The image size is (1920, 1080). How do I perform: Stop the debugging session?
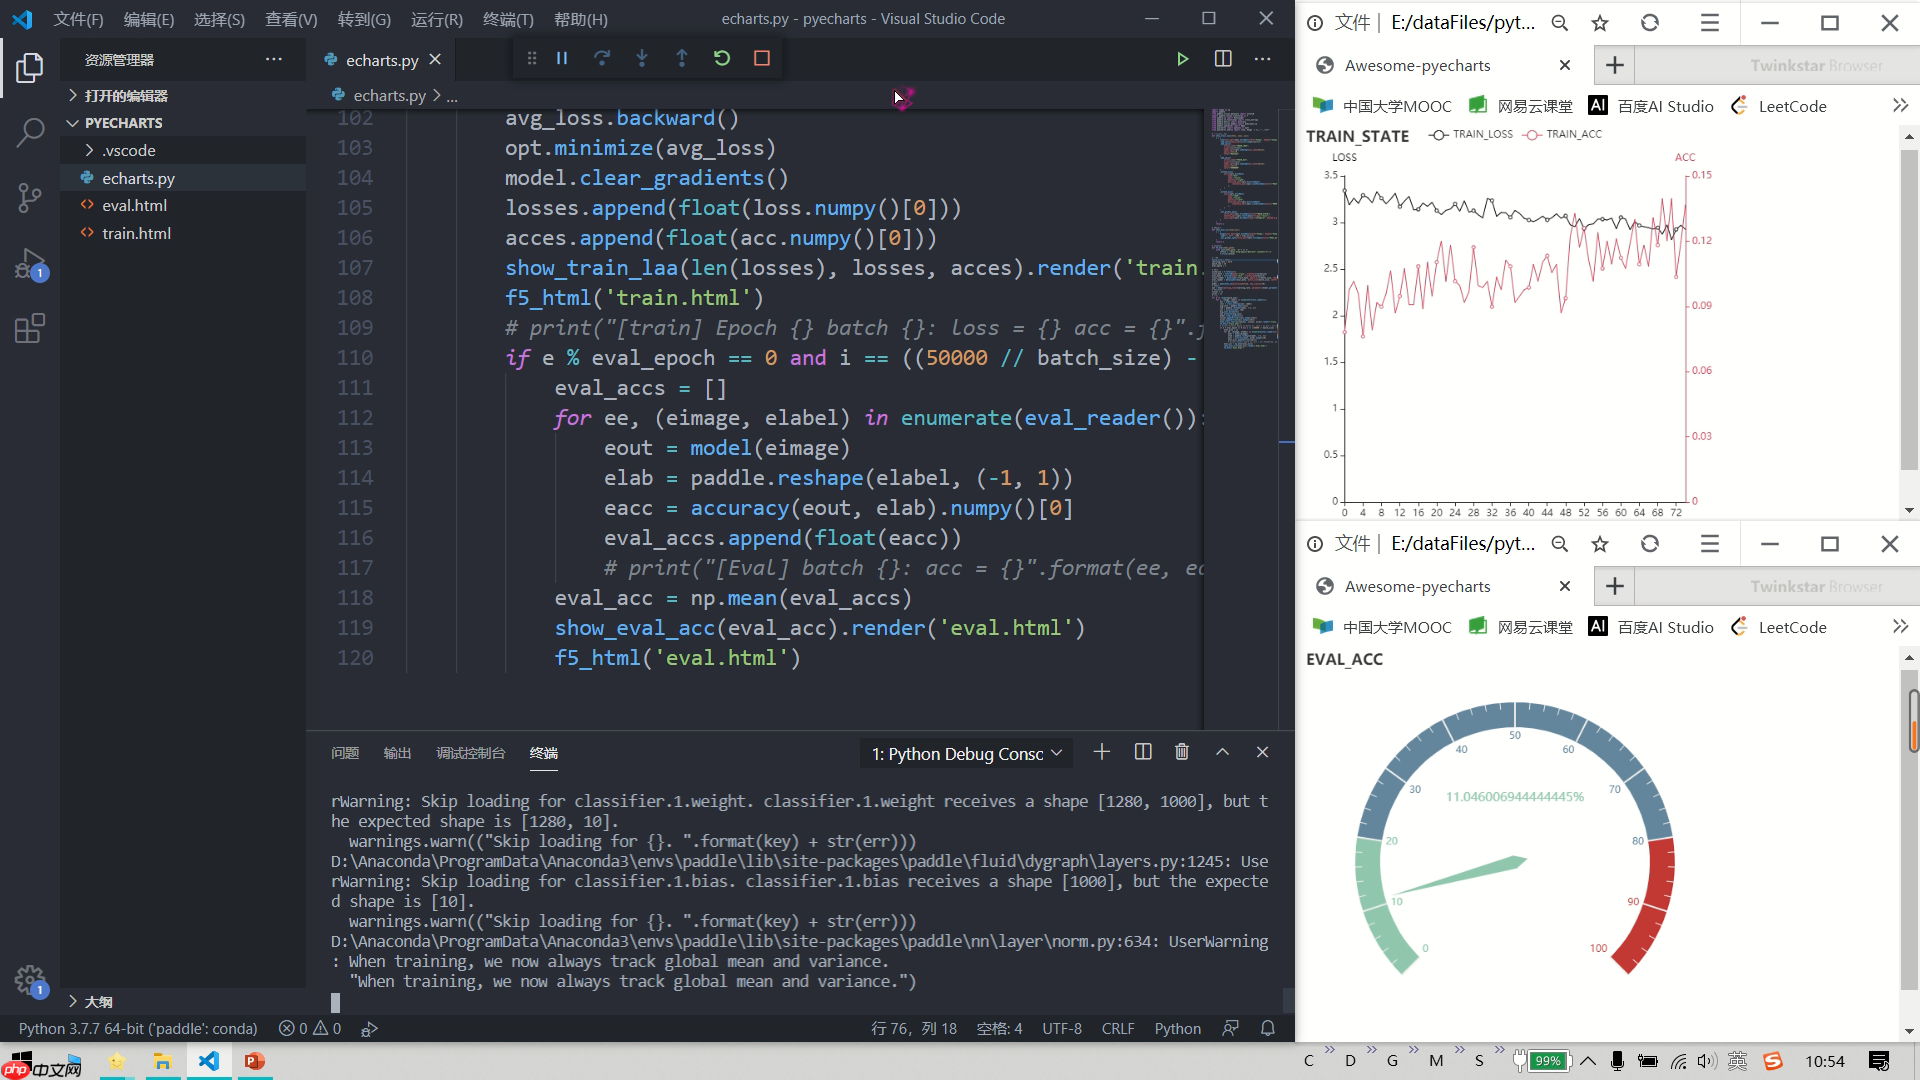762,59
